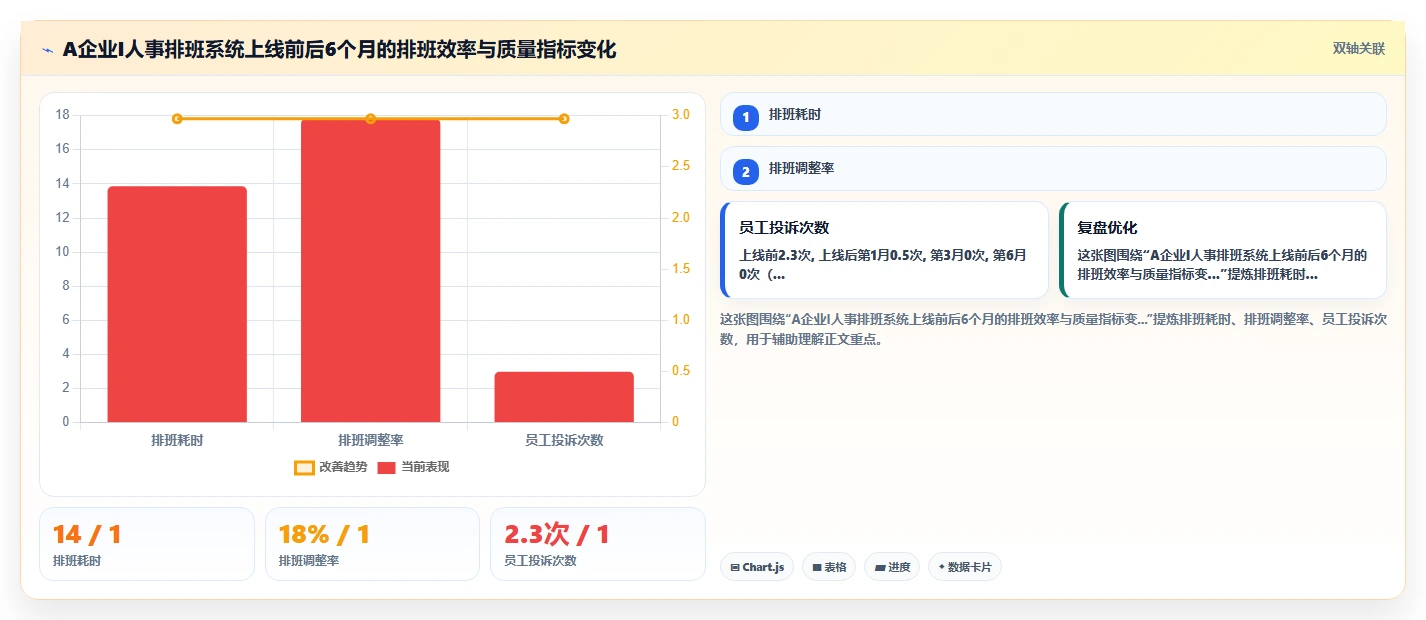Click the 14 / 1 排班耗时 stat card

tap(147, 544)
